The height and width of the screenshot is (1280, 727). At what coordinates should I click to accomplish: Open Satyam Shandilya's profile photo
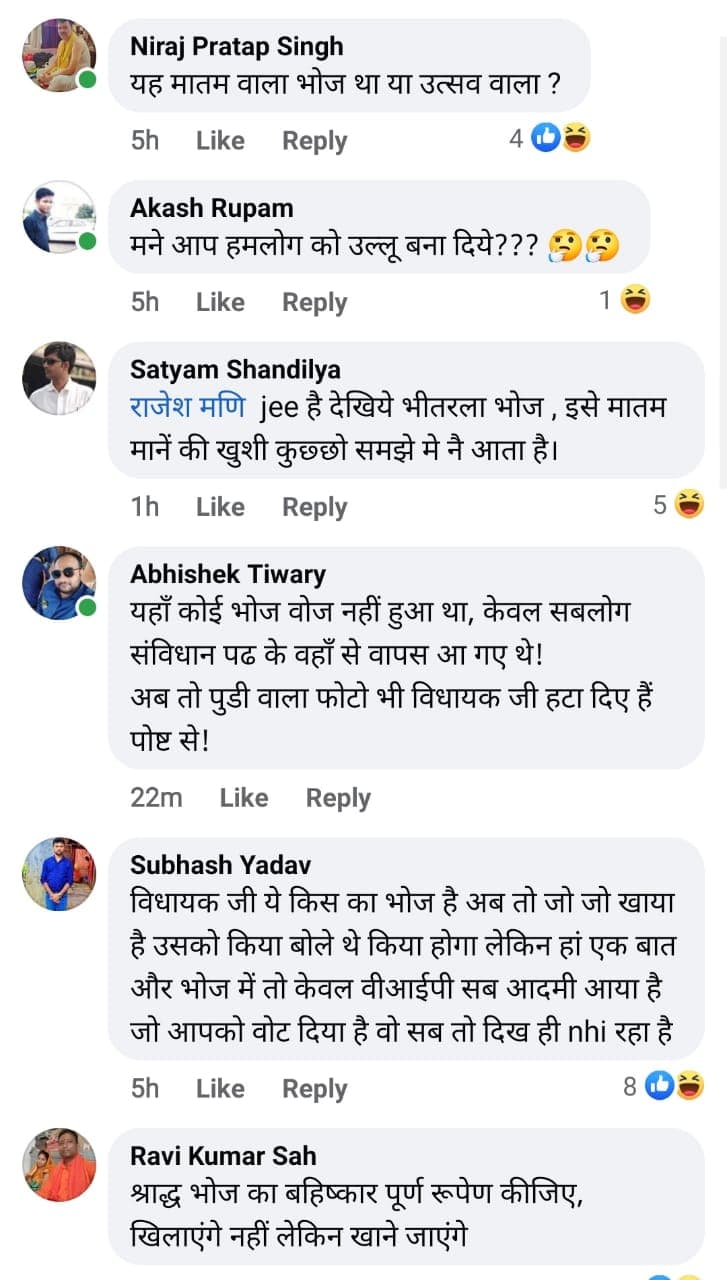(x=59, y=377)
